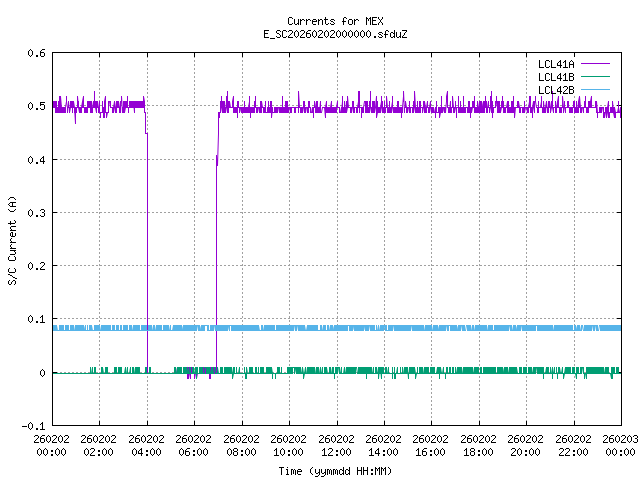Image resolution: width=640 pixels, height=480 pixels.
Task: Click the -0.1 y-axis tick label
Action: pos(32,426)
